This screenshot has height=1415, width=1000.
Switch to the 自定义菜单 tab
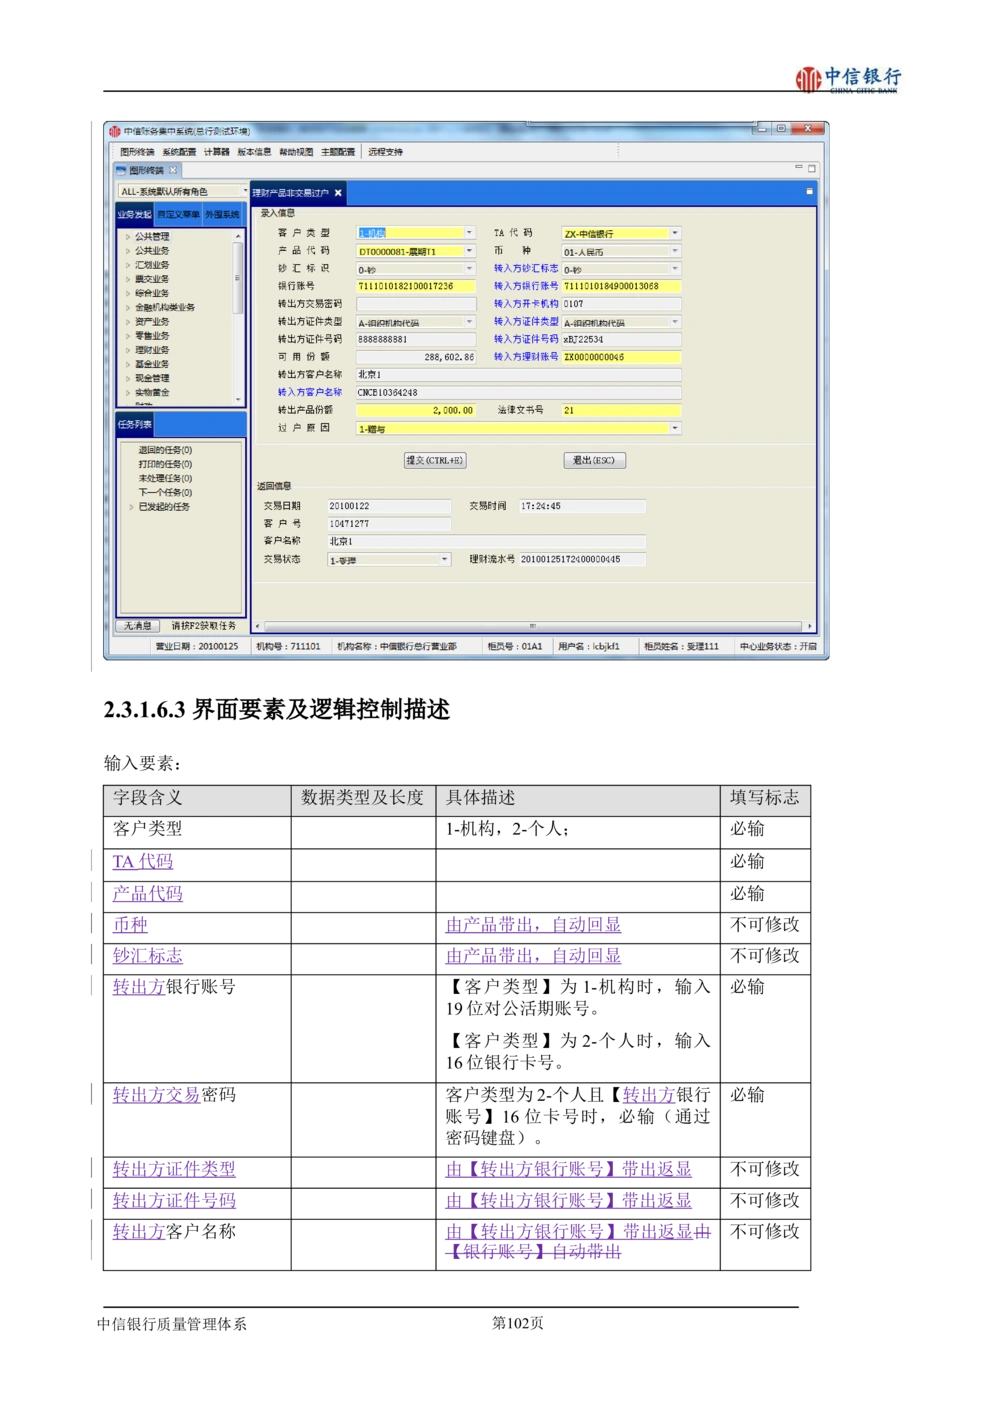click(x=178, y=215)
